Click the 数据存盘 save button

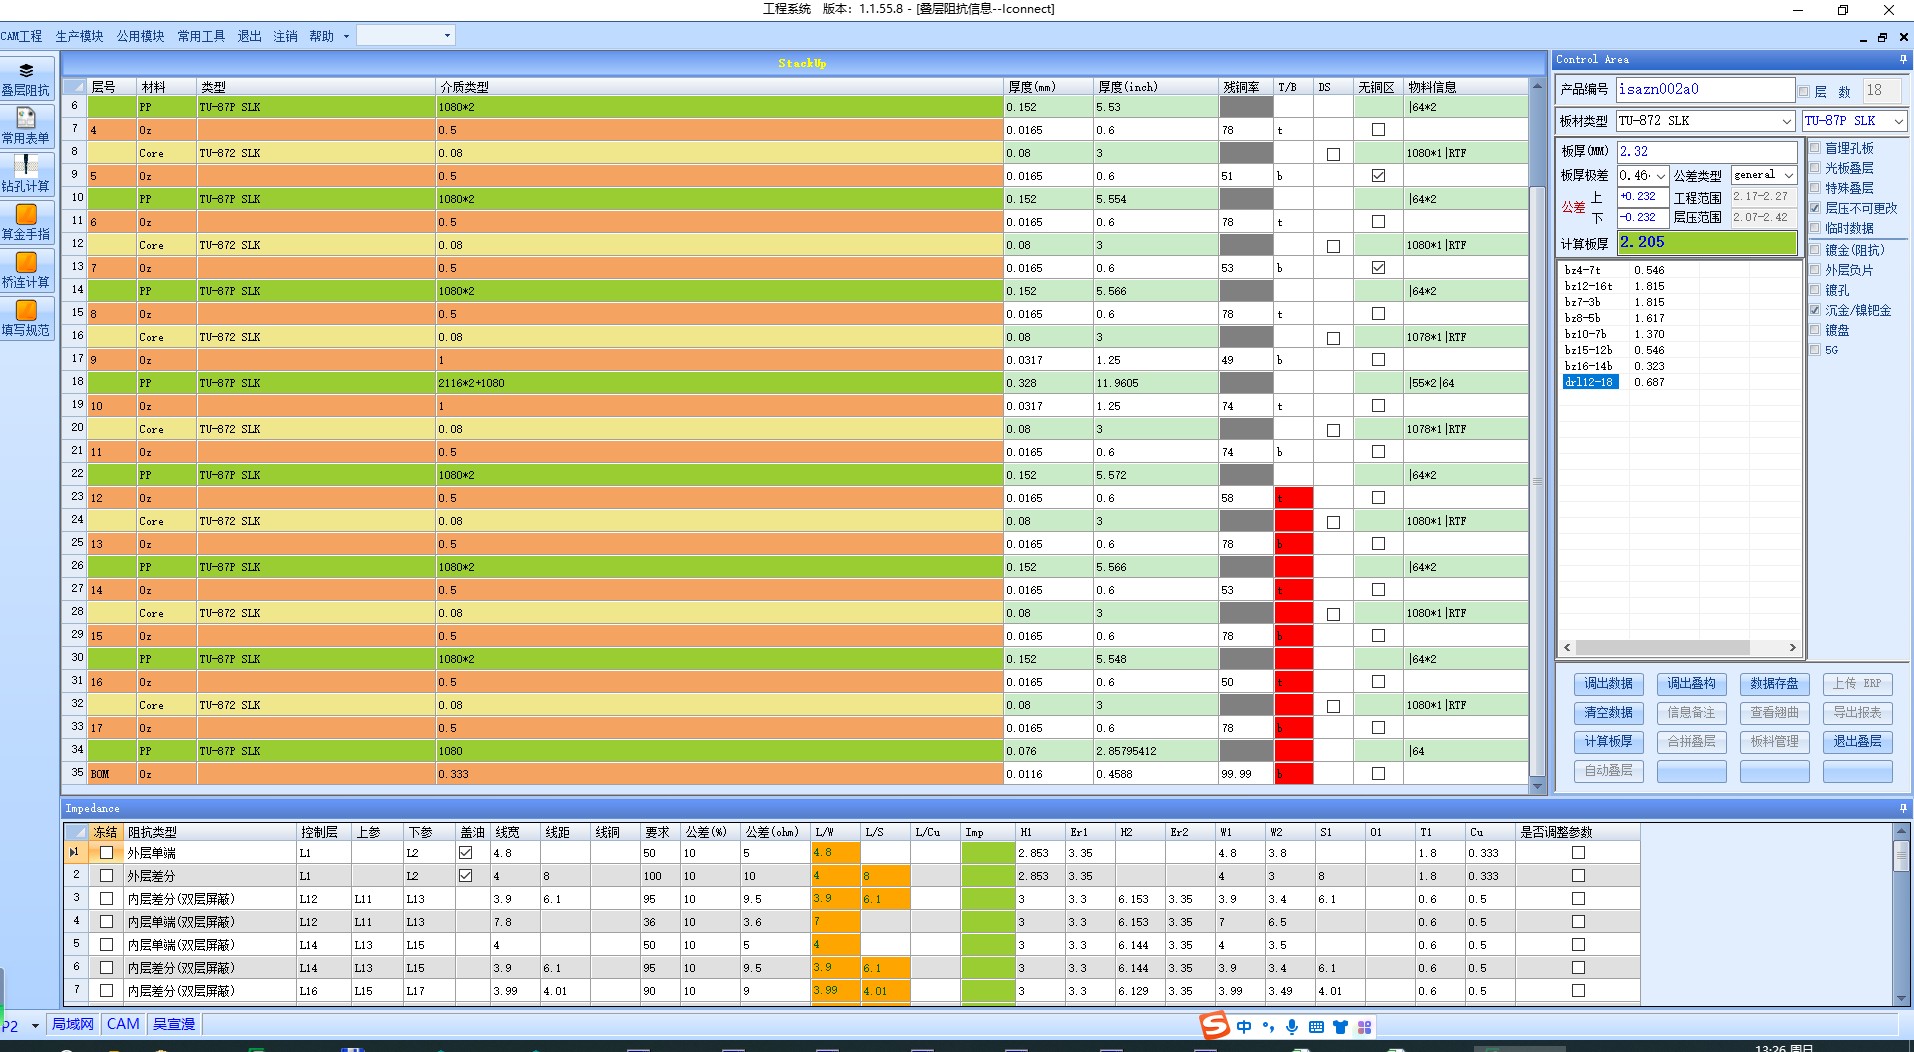[x=1774, y=684]
